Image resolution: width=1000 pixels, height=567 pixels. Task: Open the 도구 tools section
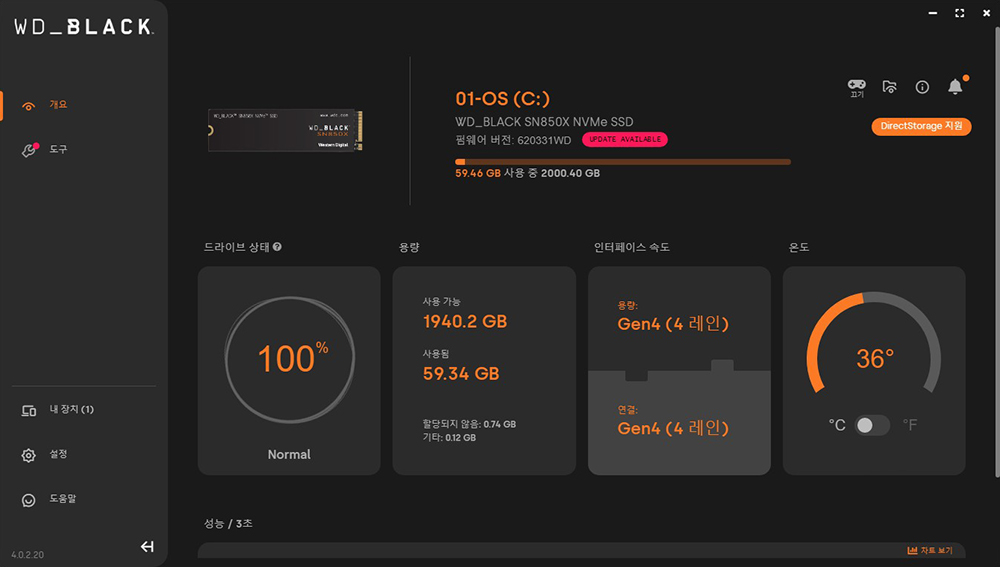point(58,149)
